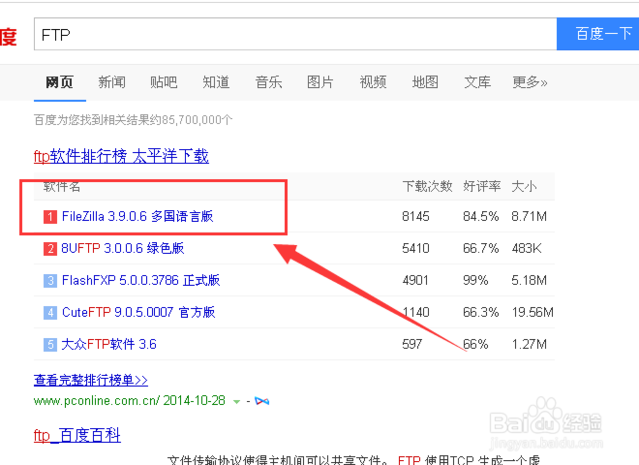This screenshot has height=465, width=639.
Task: Click download count 597 for 大众FTP软件
Action: 412,344
